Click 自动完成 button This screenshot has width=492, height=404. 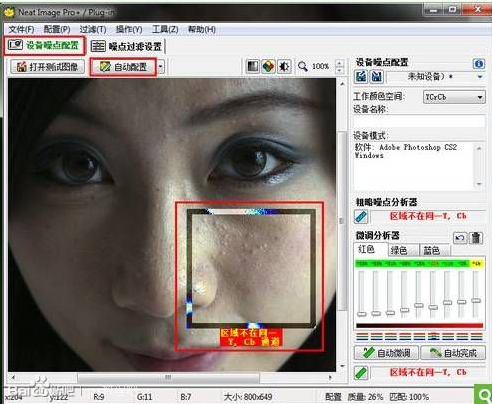[x=453, y=353]
